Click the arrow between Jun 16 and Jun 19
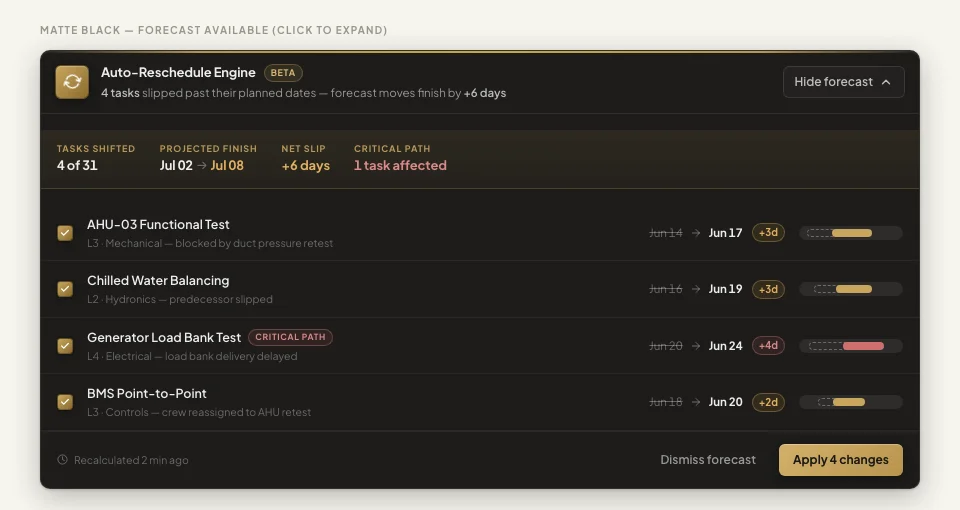The height and width of the screenshot is (510, 960). pos(696,289)
